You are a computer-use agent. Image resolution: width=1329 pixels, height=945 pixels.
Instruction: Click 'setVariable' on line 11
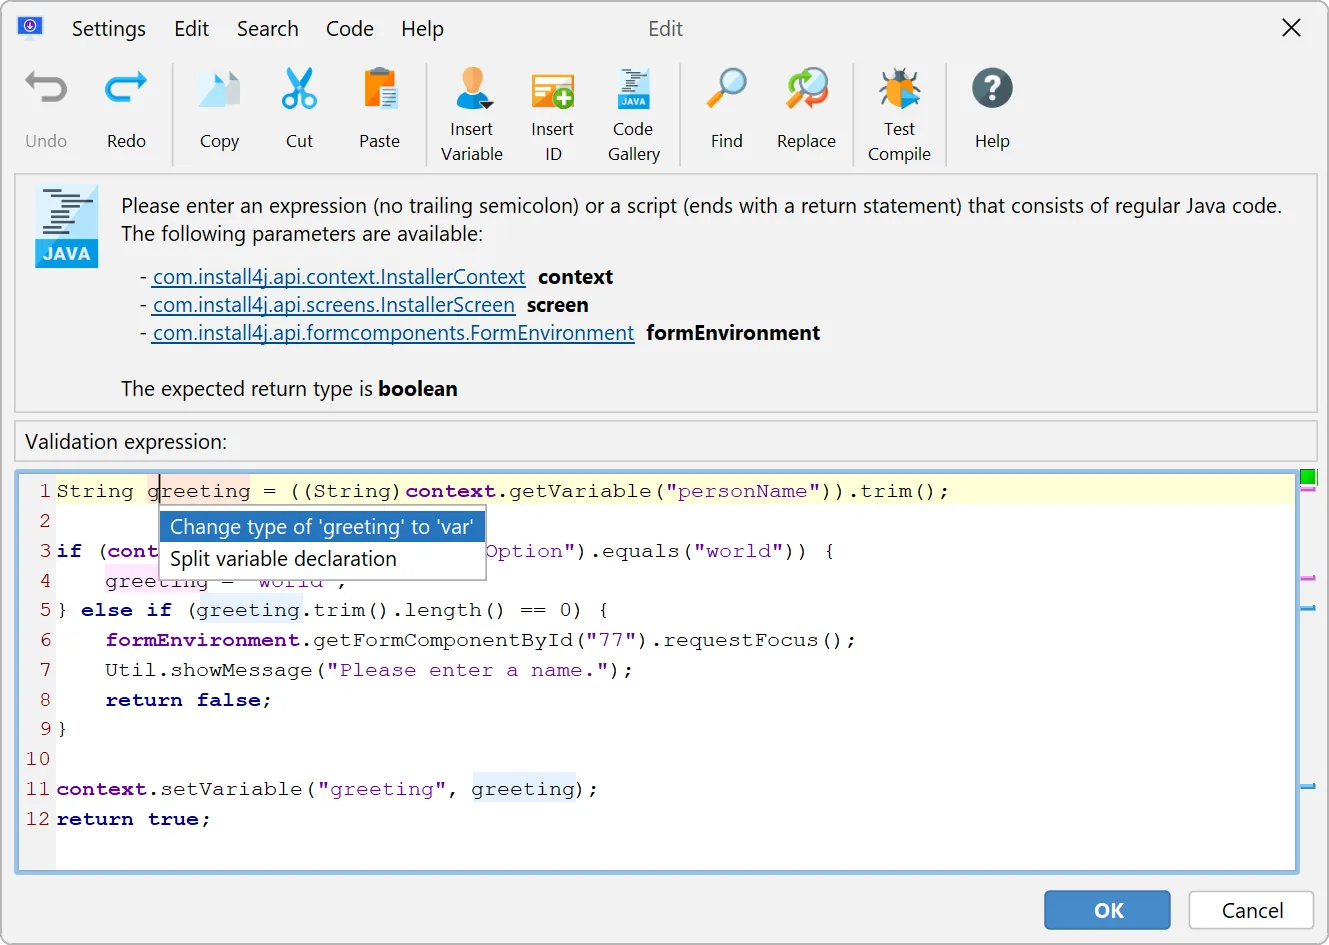pyautogui.click(x=231, y=789)
